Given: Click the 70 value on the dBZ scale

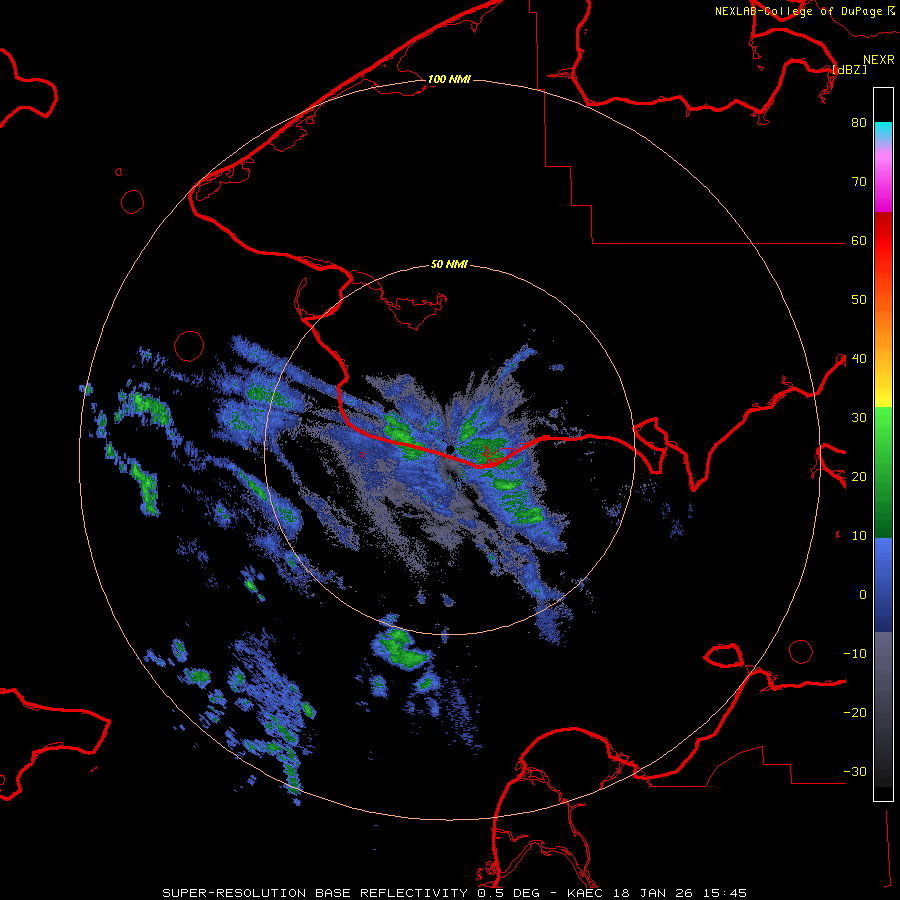Looking at the screenshot, I should (859, 181).
